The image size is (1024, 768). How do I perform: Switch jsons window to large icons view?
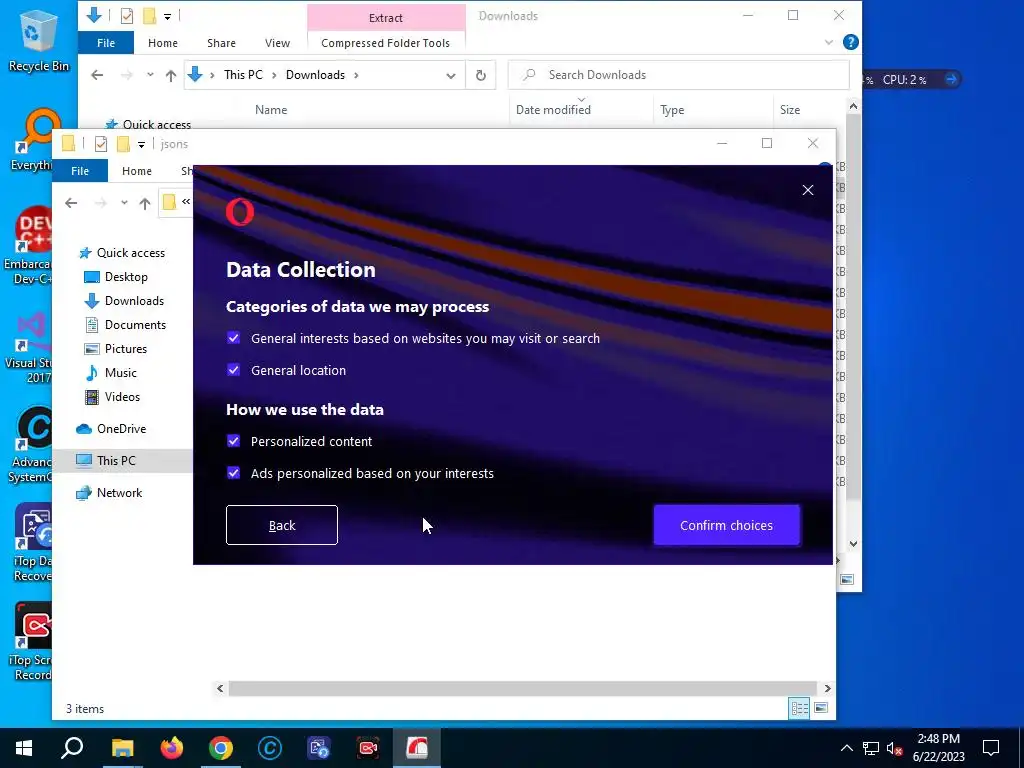(x=821, y=709)
